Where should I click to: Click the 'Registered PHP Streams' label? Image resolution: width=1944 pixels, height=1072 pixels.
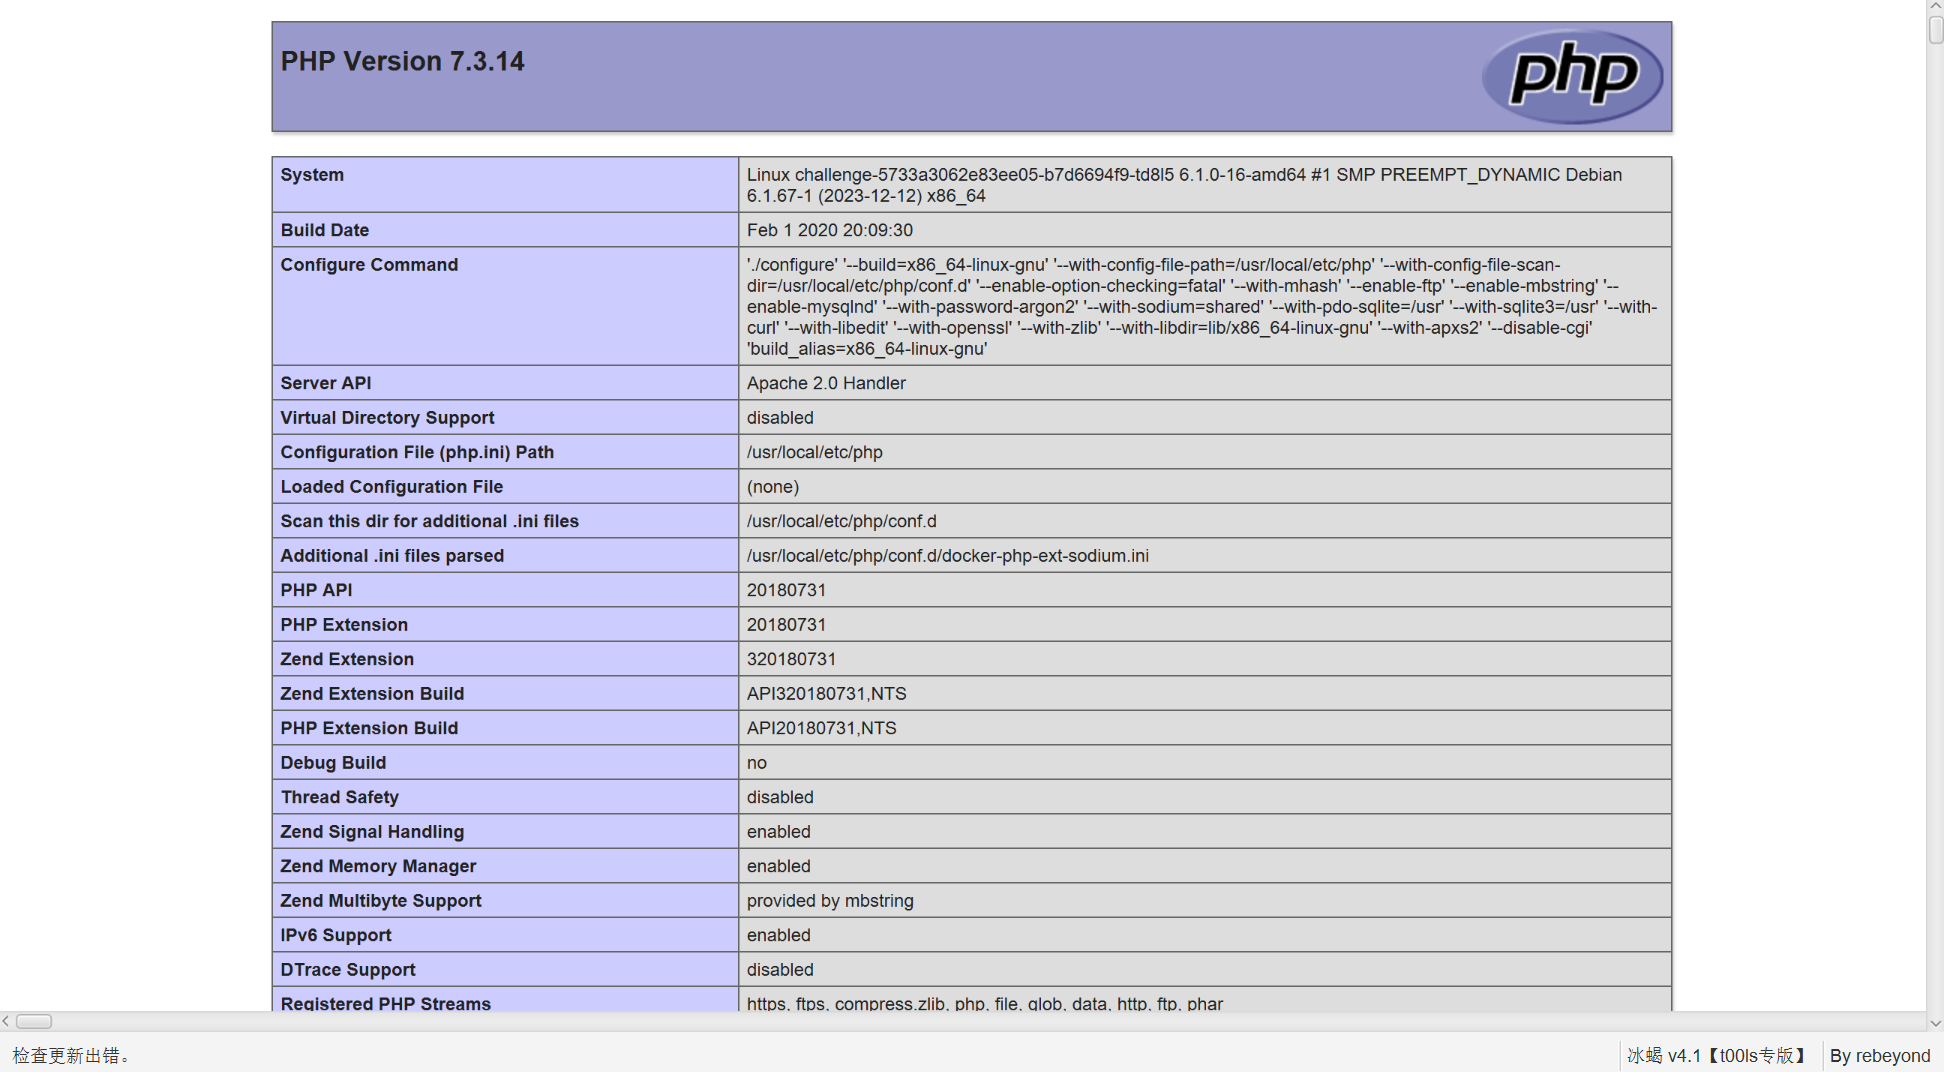point(385,1003)
